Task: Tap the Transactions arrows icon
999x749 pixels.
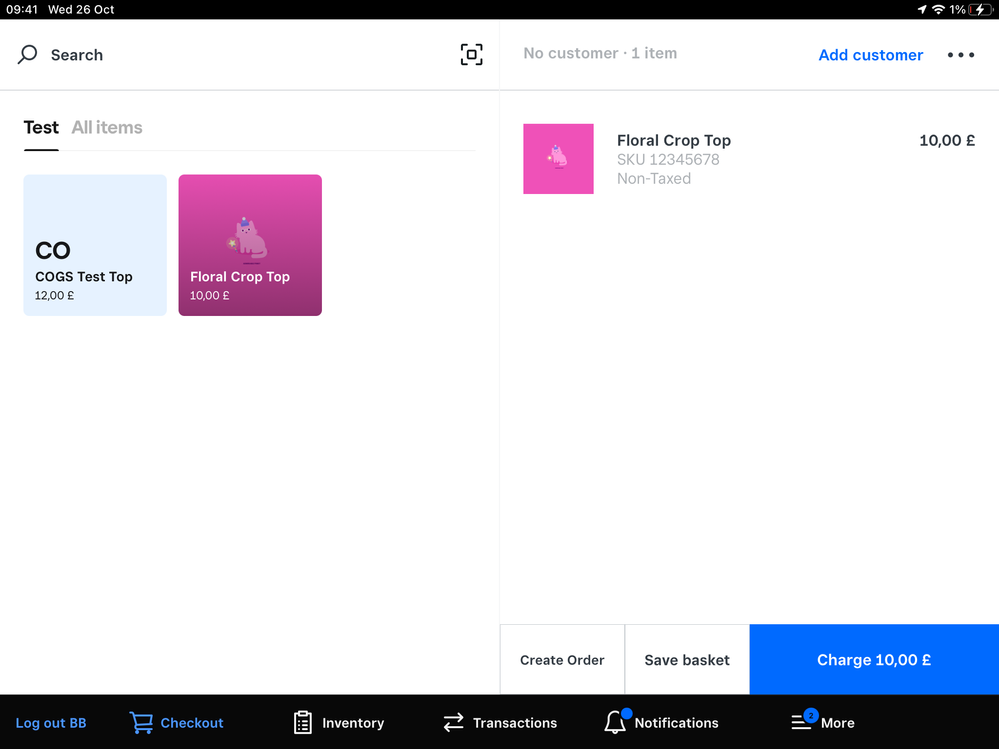Action: pyautogui.click(x=454, y=722)
